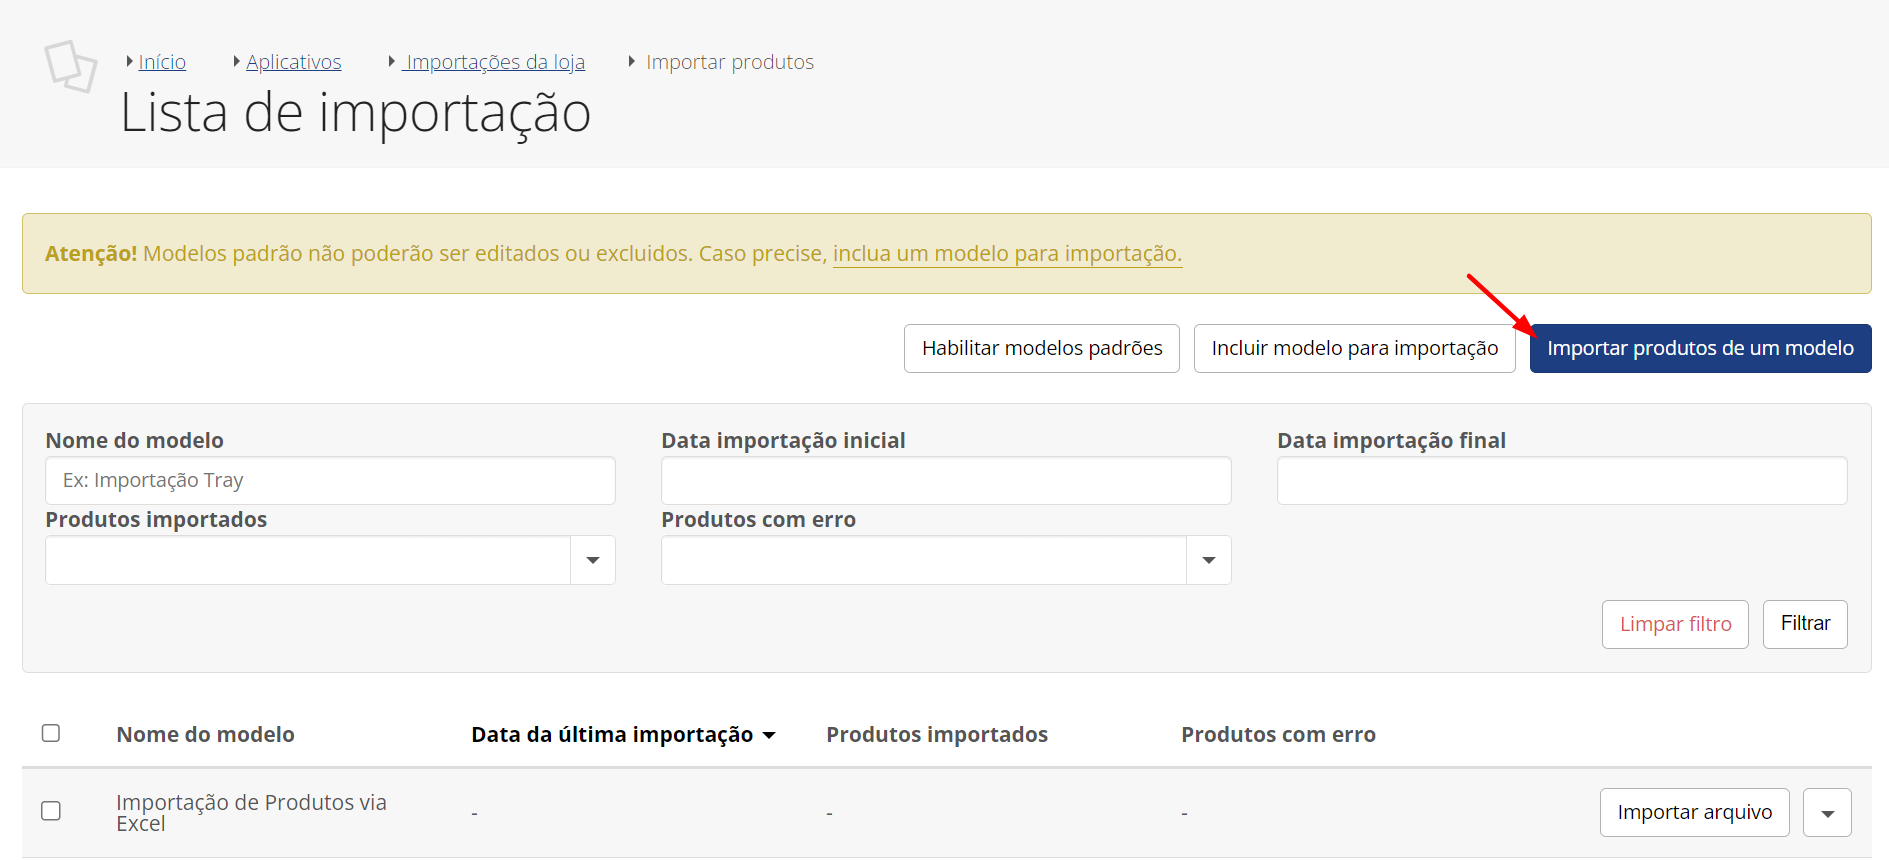Image resolution: width=1889 pixels, height=860 pixels.
Task: Select 'Importação de Produtos via Excel' row text
Action: pos(251,813)
